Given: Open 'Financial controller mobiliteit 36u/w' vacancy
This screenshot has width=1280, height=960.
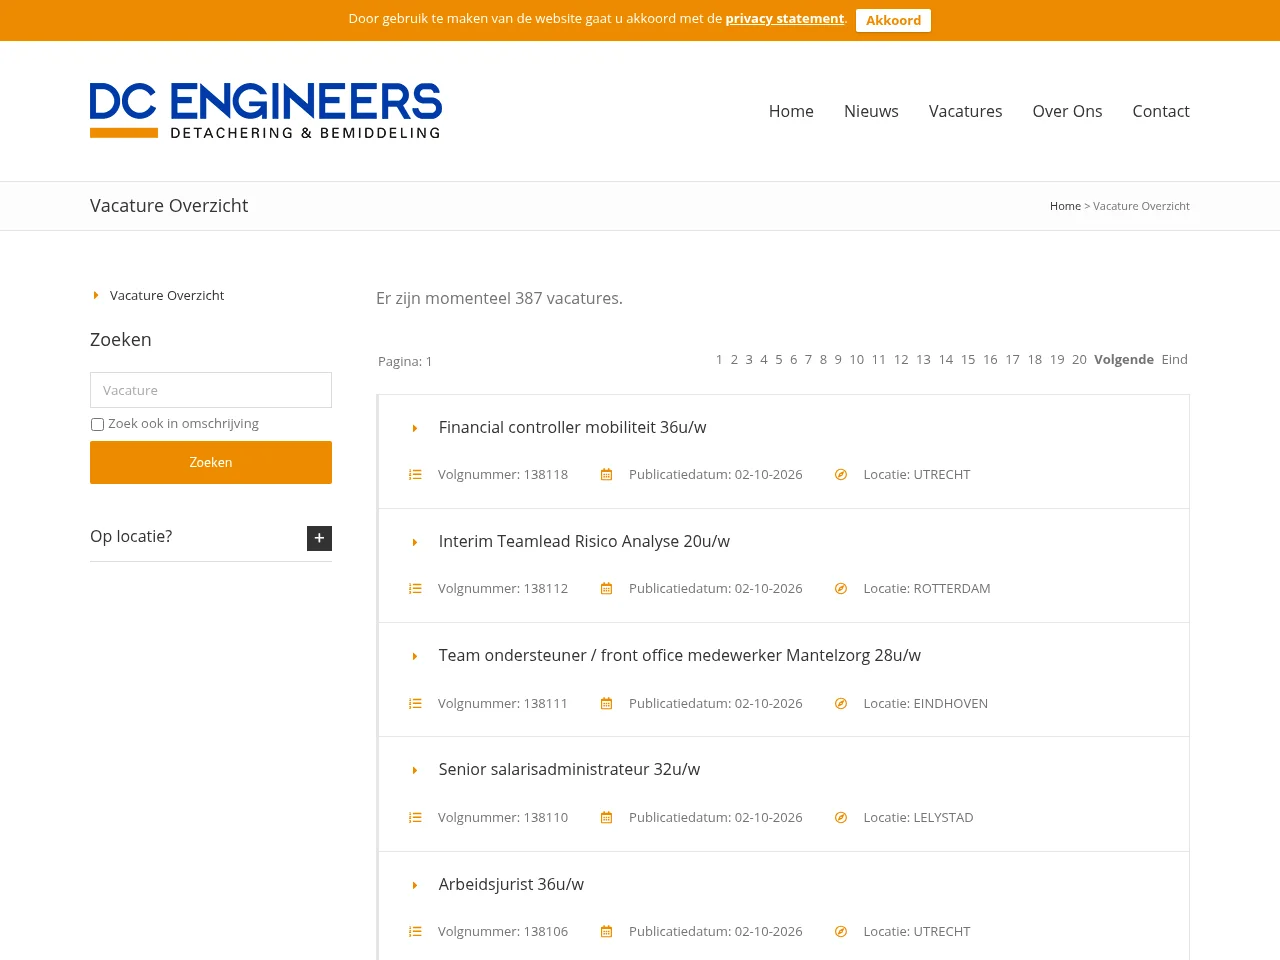Looking at the screenshot, I should coord(572,427).
